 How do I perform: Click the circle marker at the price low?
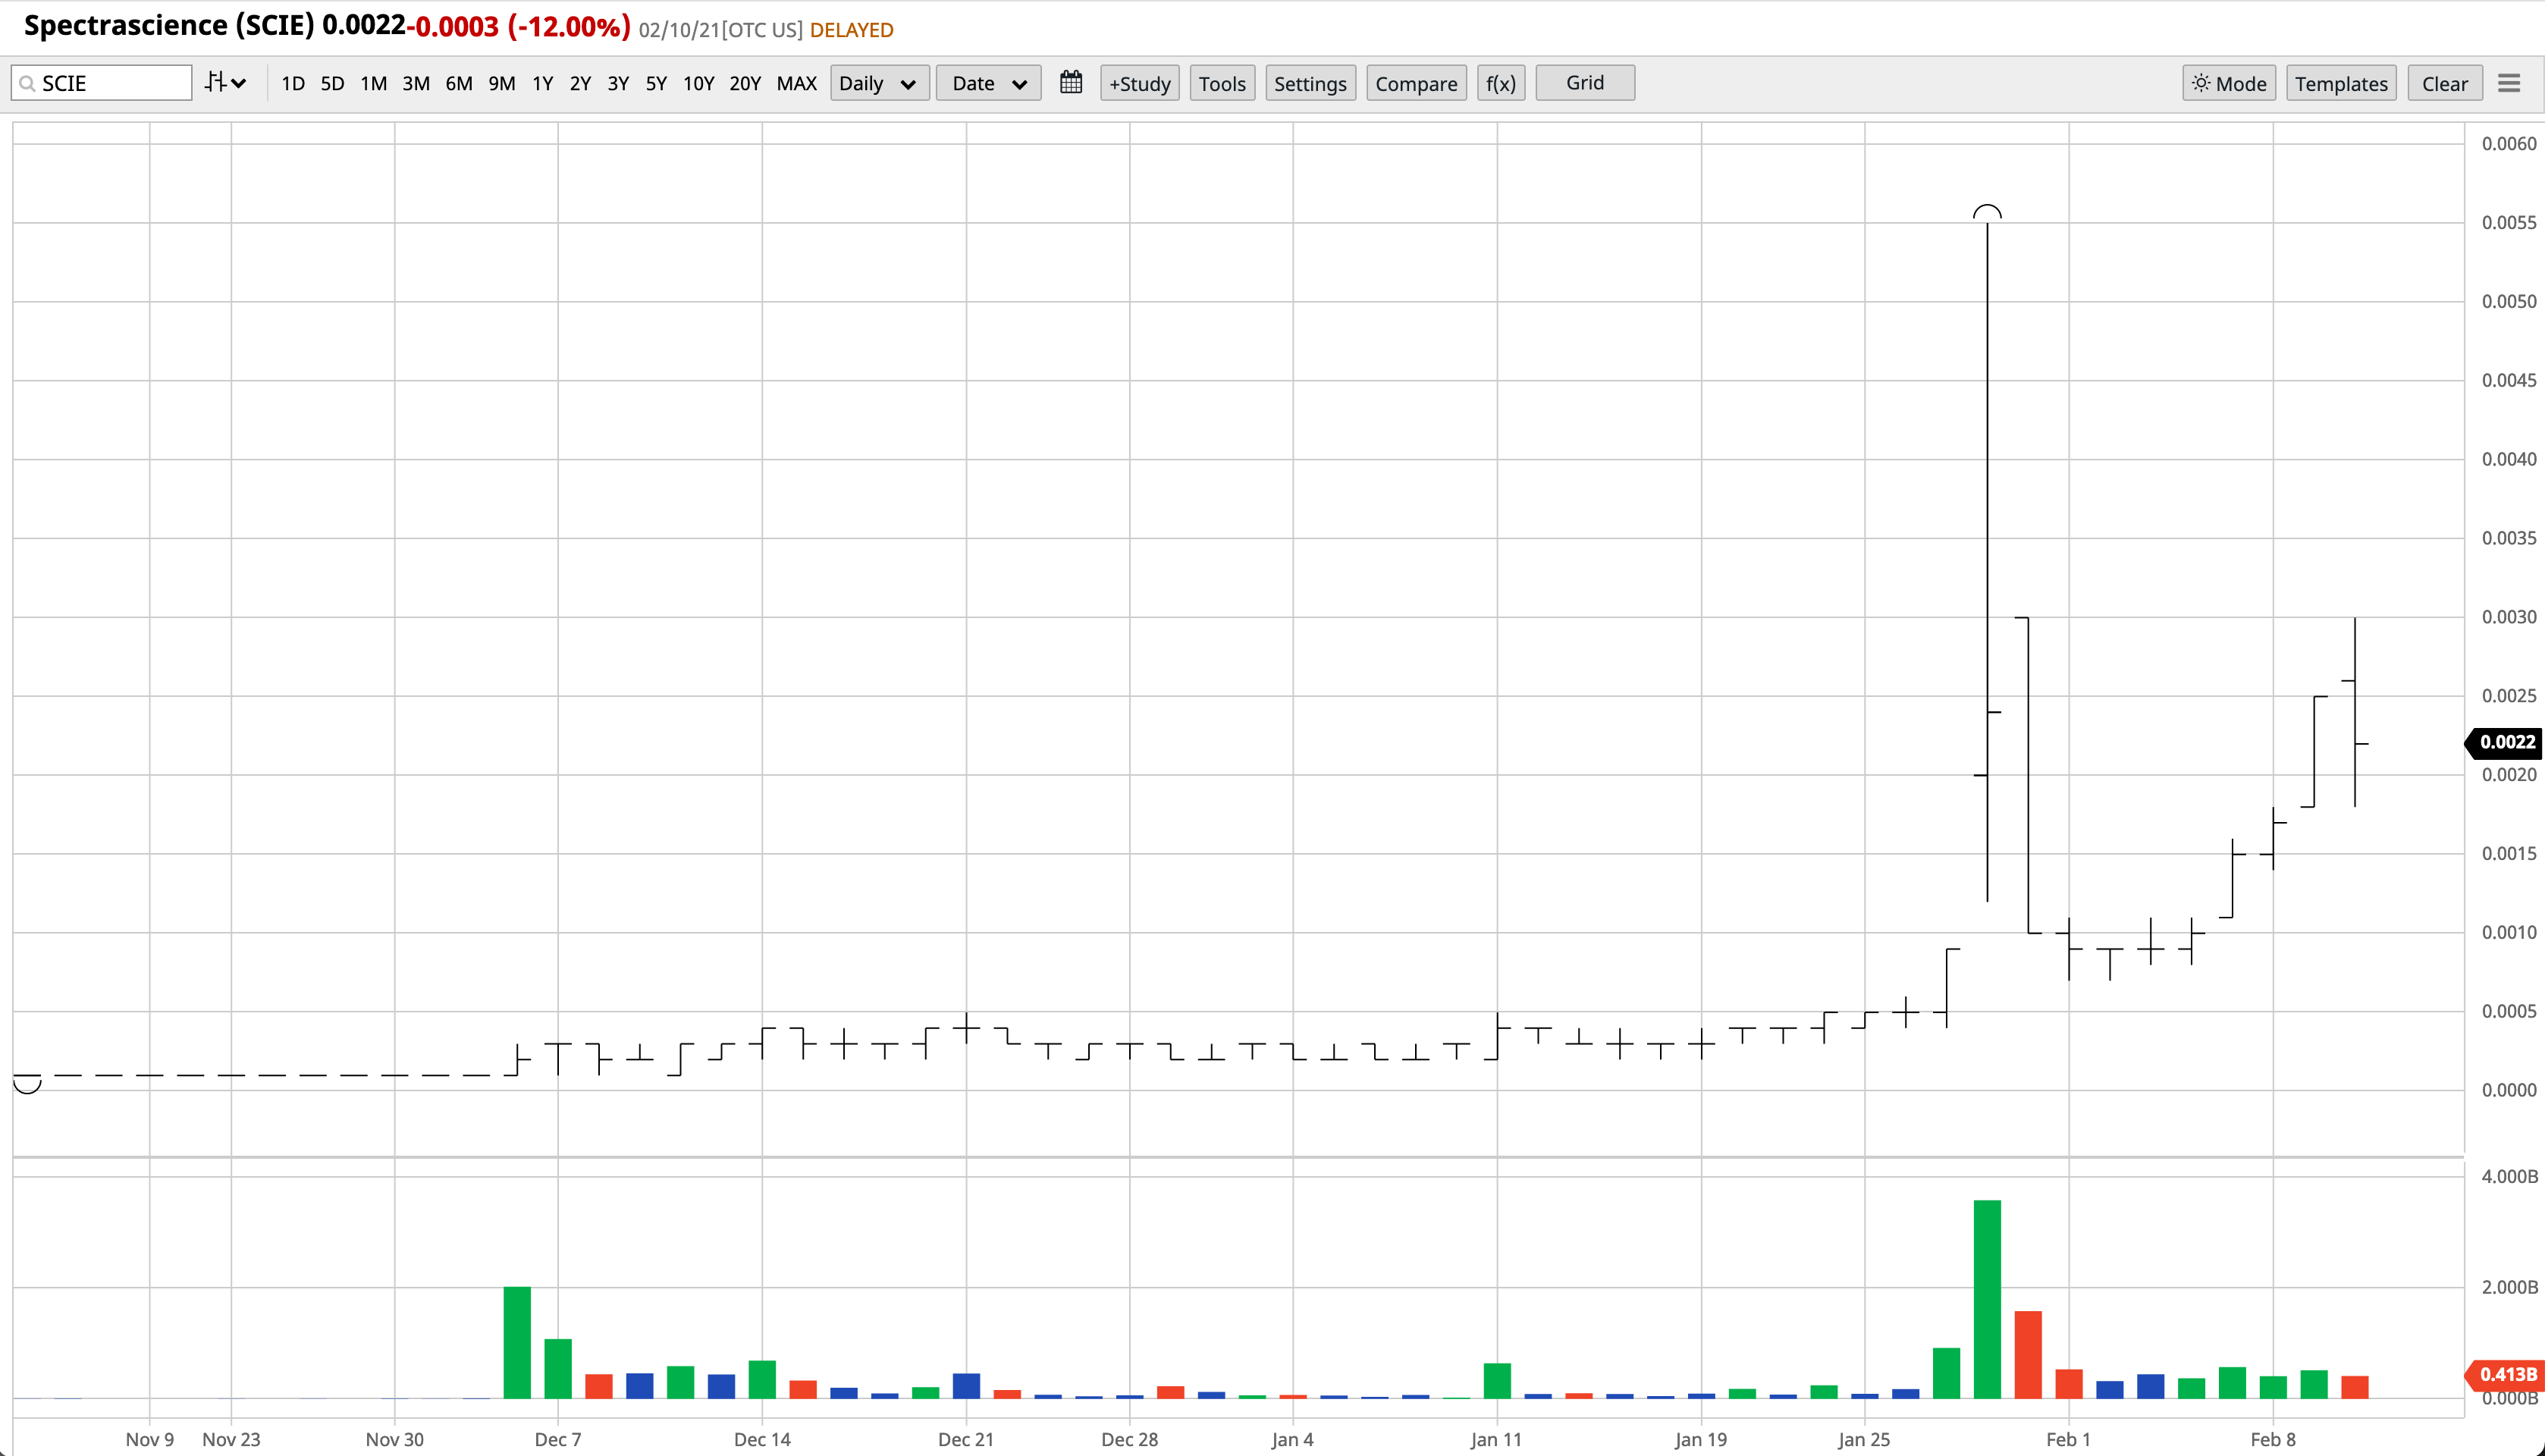point(27,1086)
